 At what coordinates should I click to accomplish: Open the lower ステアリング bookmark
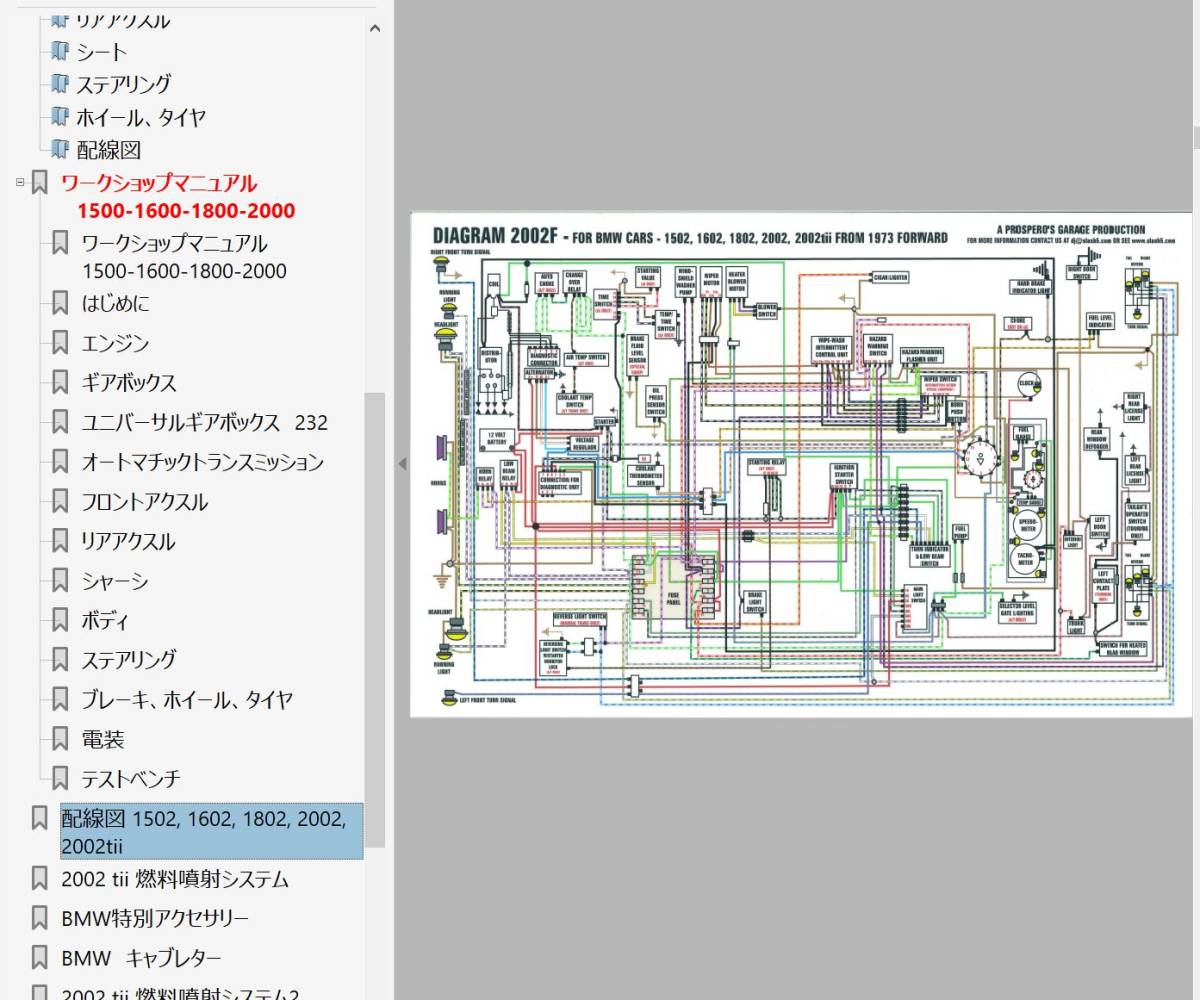pos(129,659)
